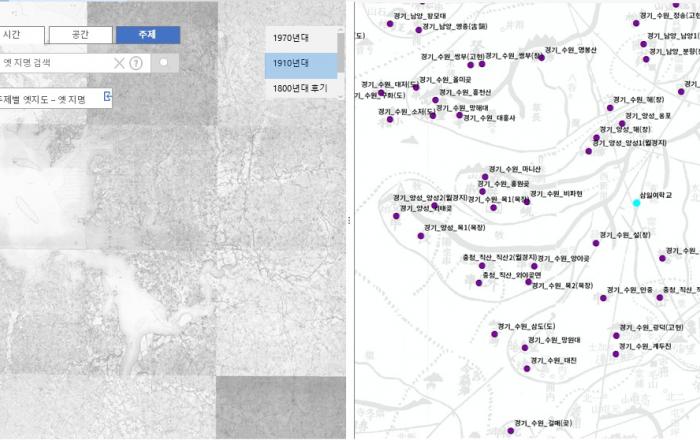Click the 주제별 옛지도 – 옛 지명 link
700x440 pixels.
[x=47, y=99]
